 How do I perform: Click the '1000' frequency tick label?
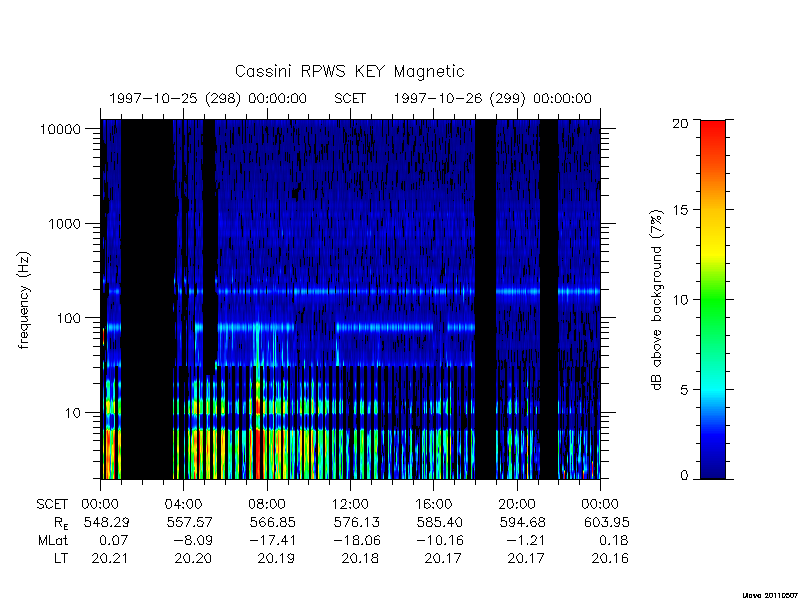click(65, 223)
